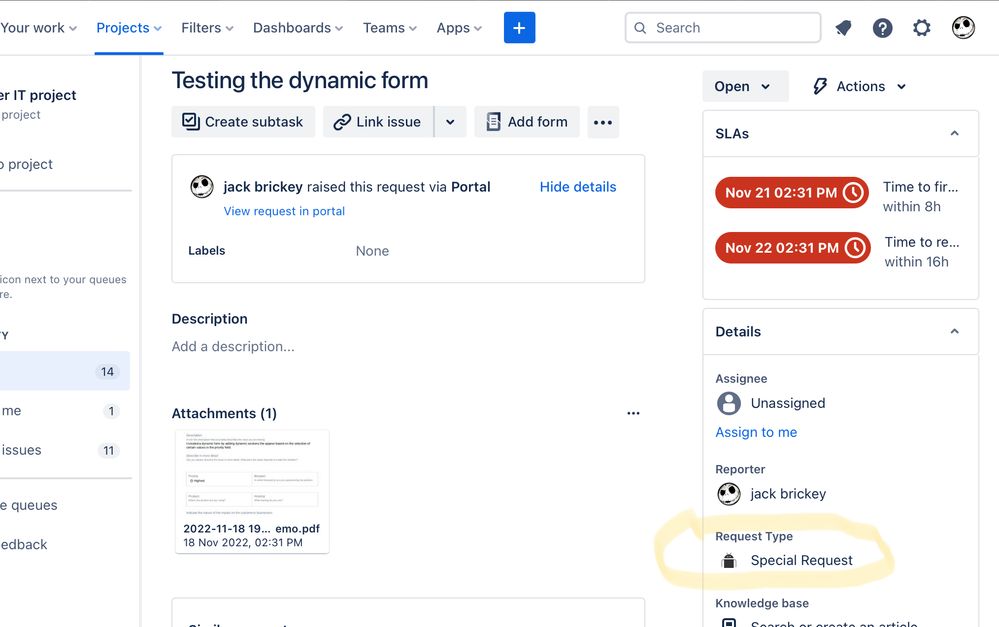
Task: Open the Open status dropdown
Action: pyautogui.click(x=745, y=86)
